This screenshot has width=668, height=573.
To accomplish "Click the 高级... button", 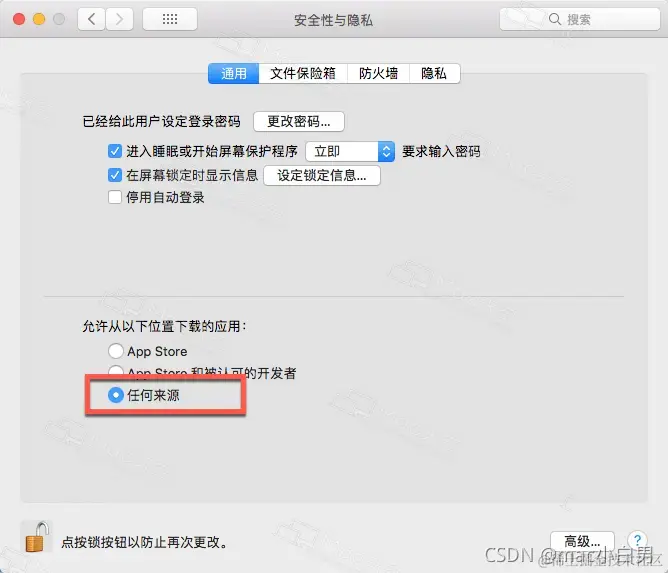I will pos(582,541).
